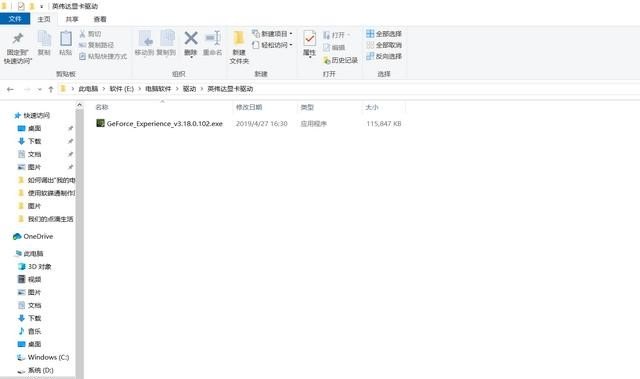Open the pinned 桌面 under Quick access
This screenshot has width=640, height=379.
click(x=30, y=128)
